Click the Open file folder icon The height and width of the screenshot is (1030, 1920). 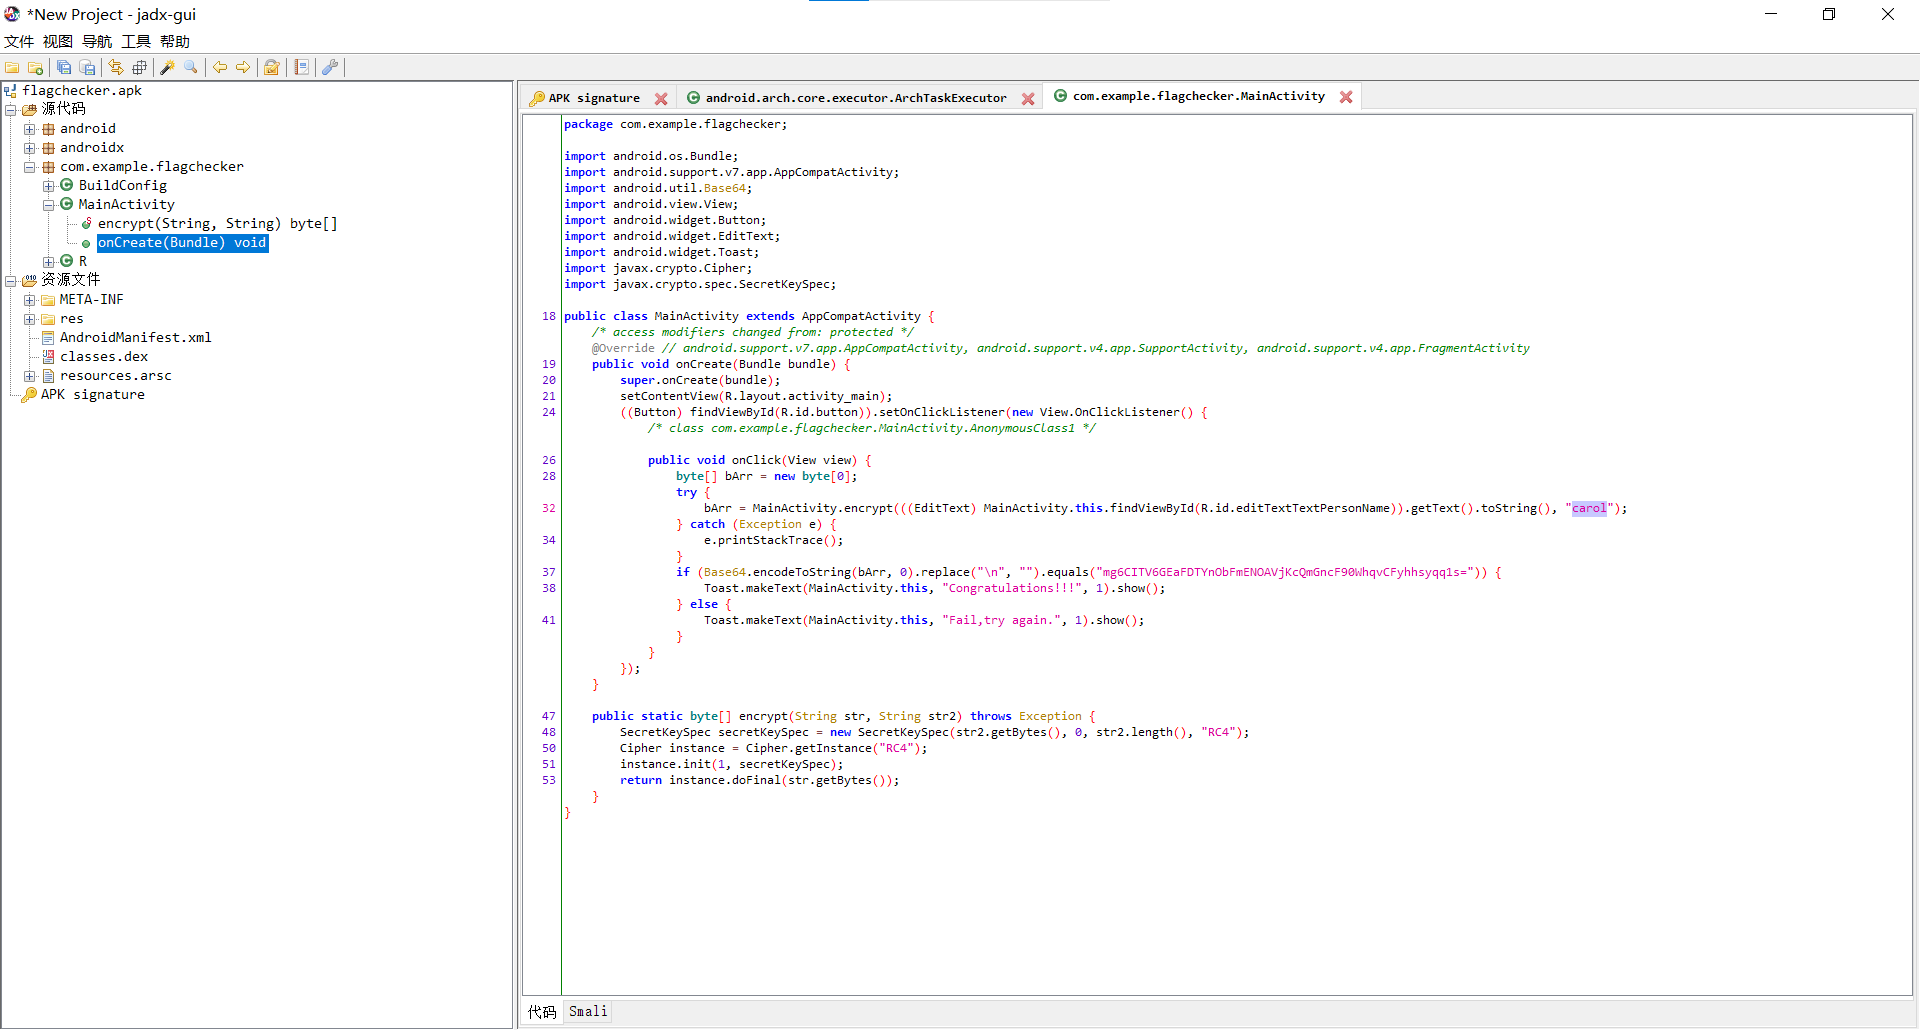12,68
